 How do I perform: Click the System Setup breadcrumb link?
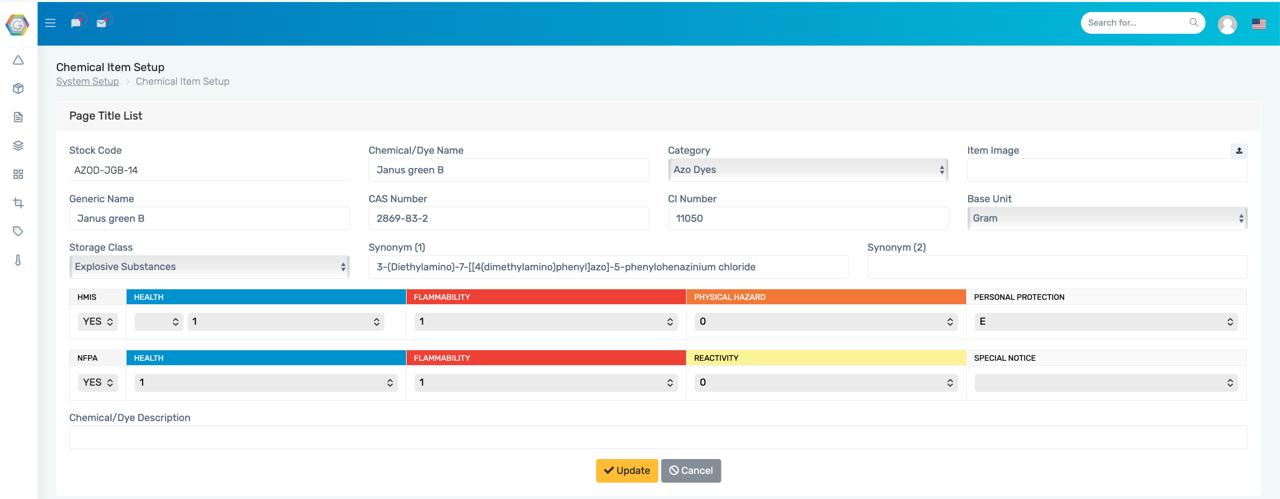click(87, 82)
